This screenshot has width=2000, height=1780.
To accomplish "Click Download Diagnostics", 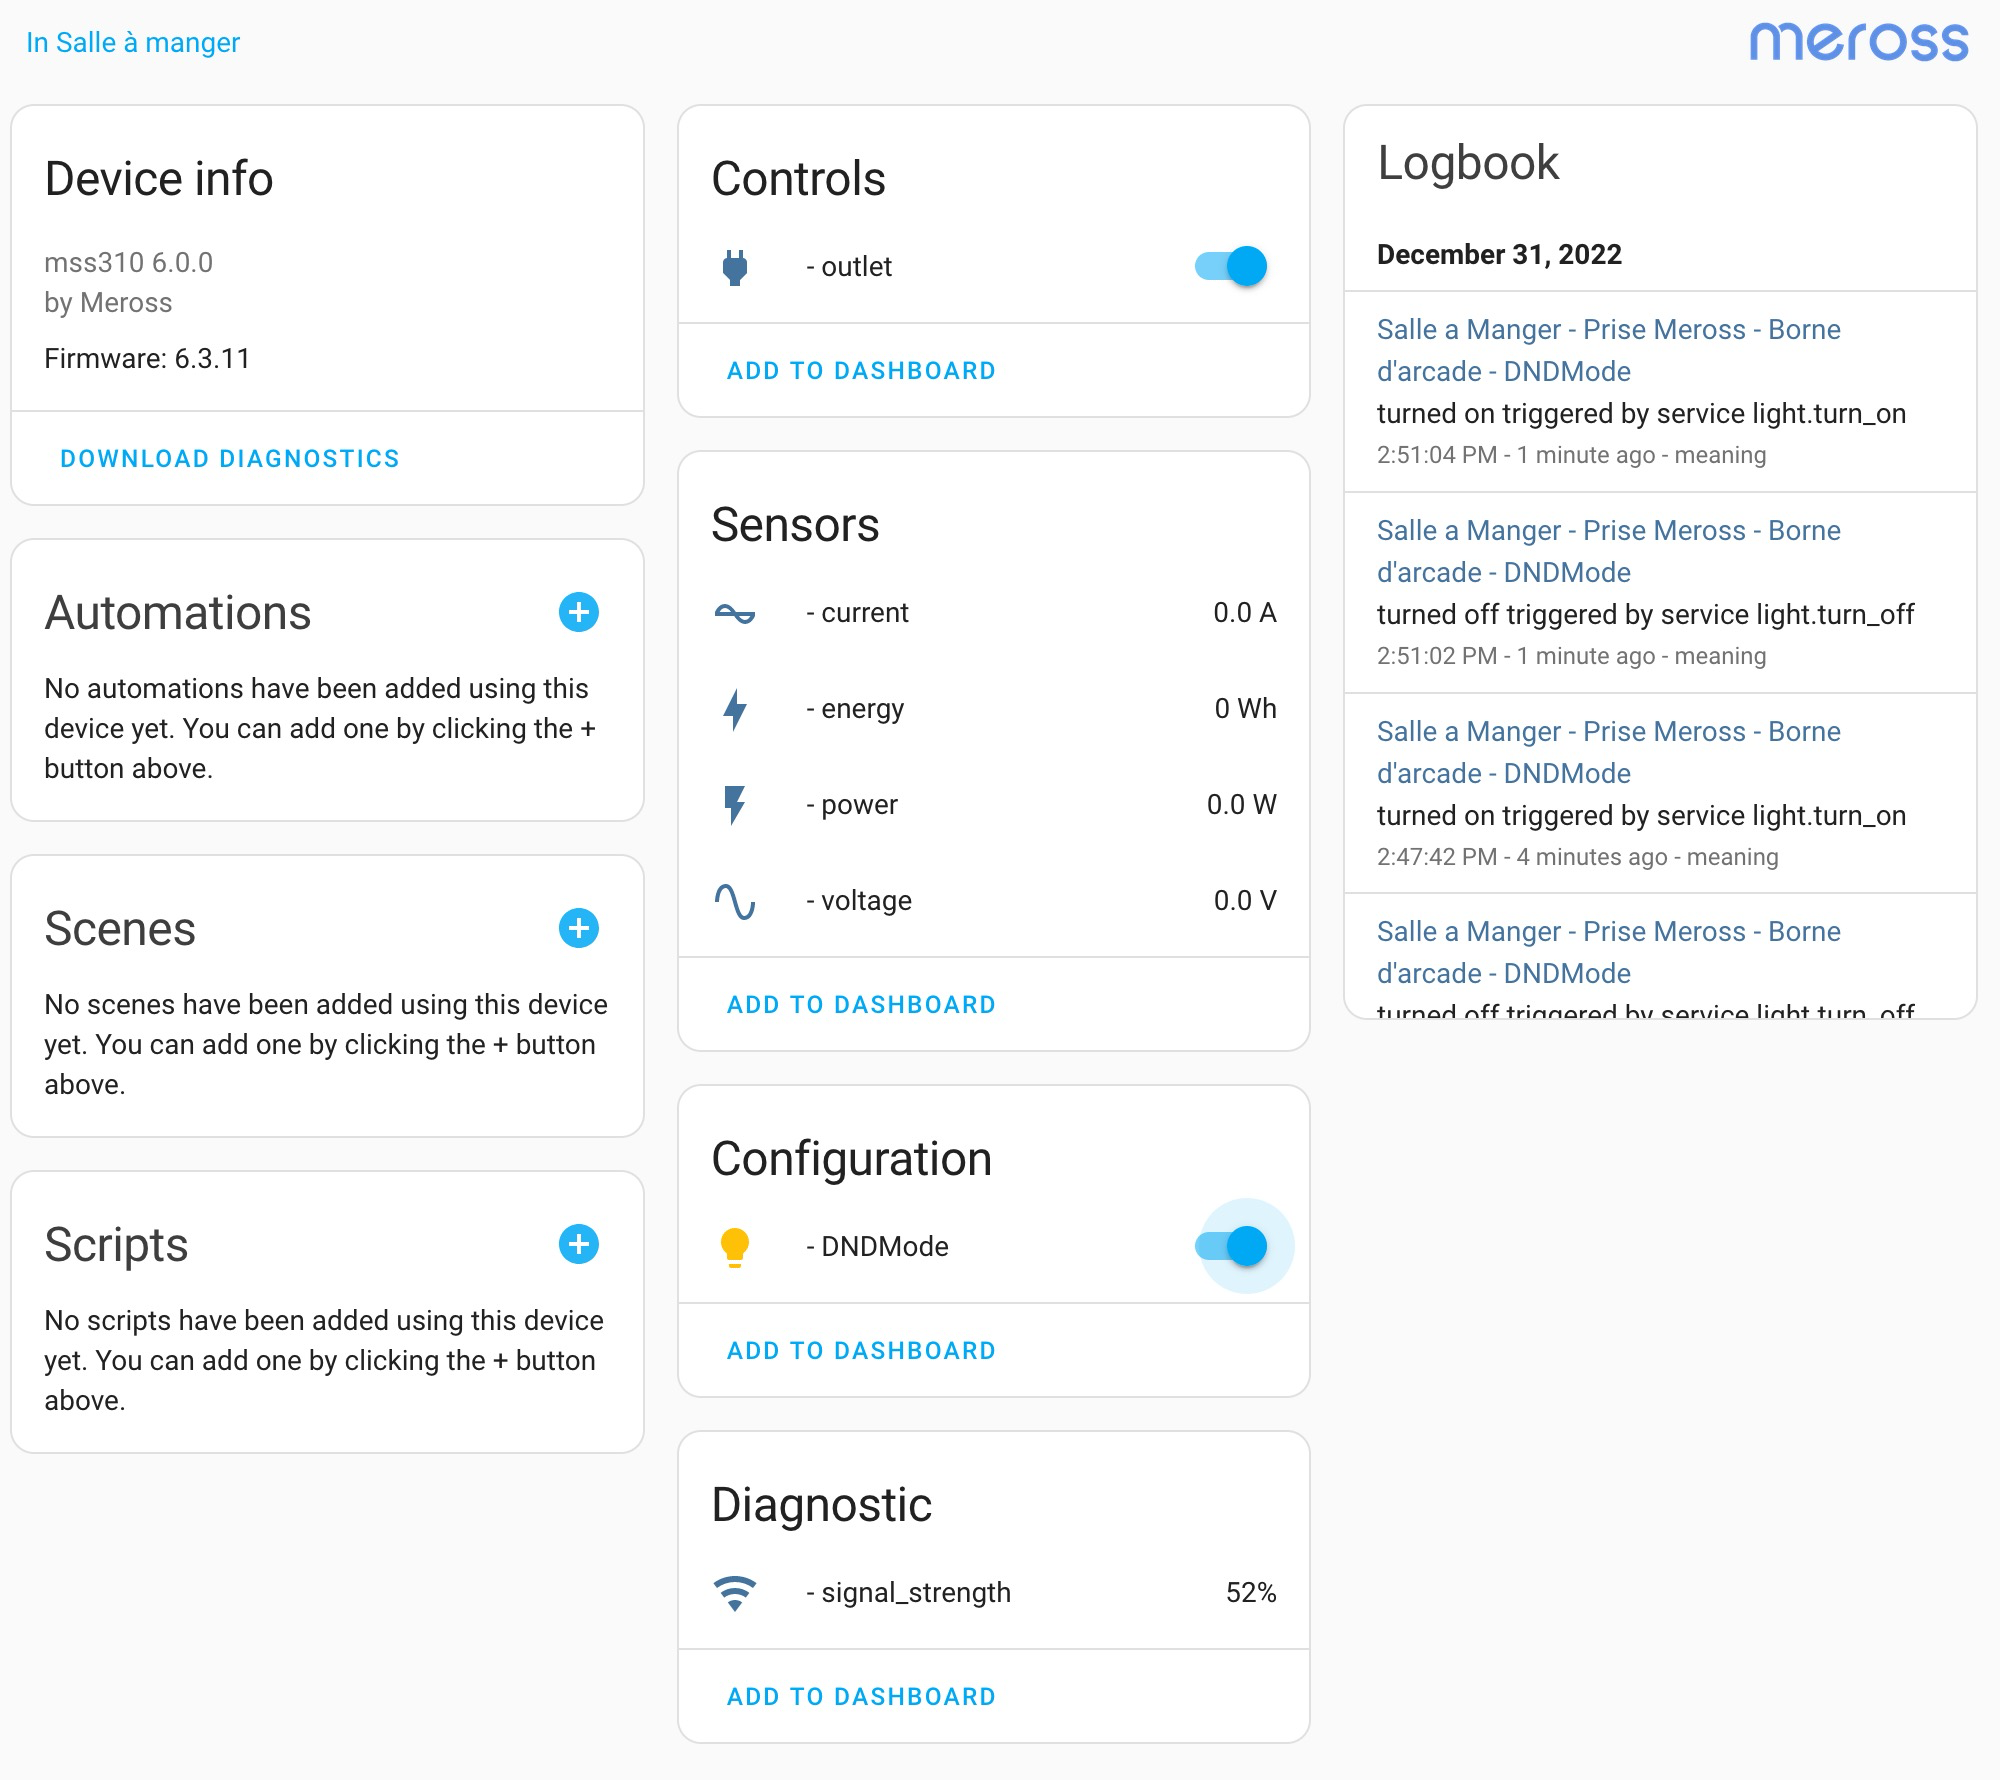I will coord(231,458).
